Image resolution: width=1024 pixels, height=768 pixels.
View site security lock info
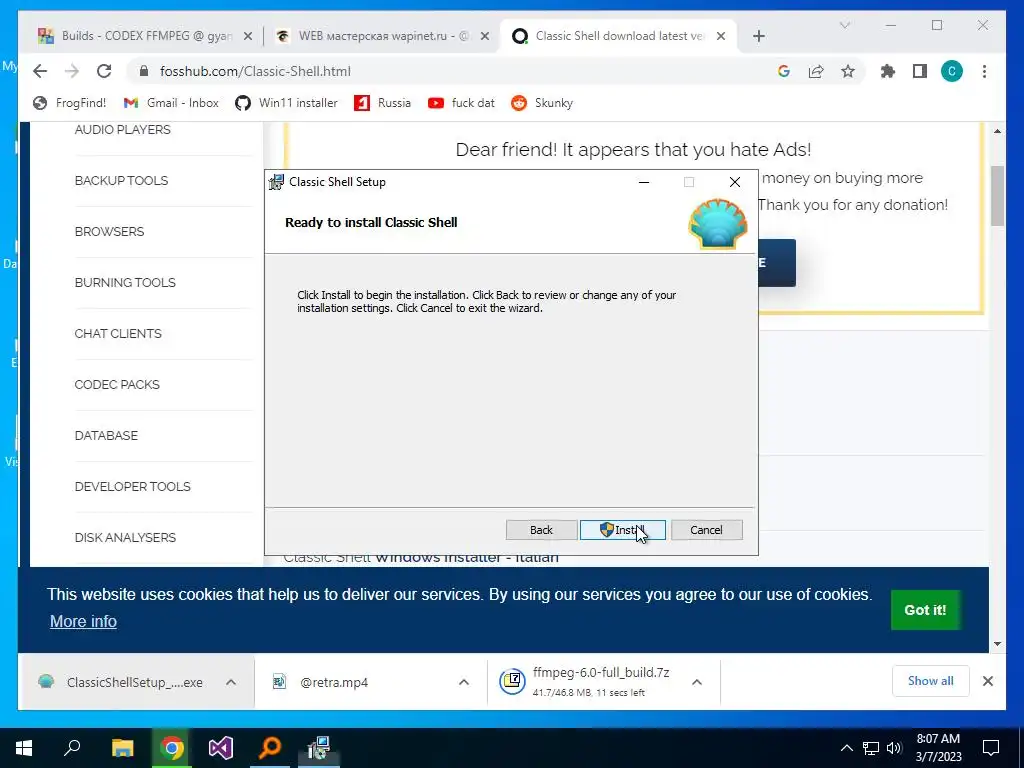pyautogui.click(x=144, y=71)
